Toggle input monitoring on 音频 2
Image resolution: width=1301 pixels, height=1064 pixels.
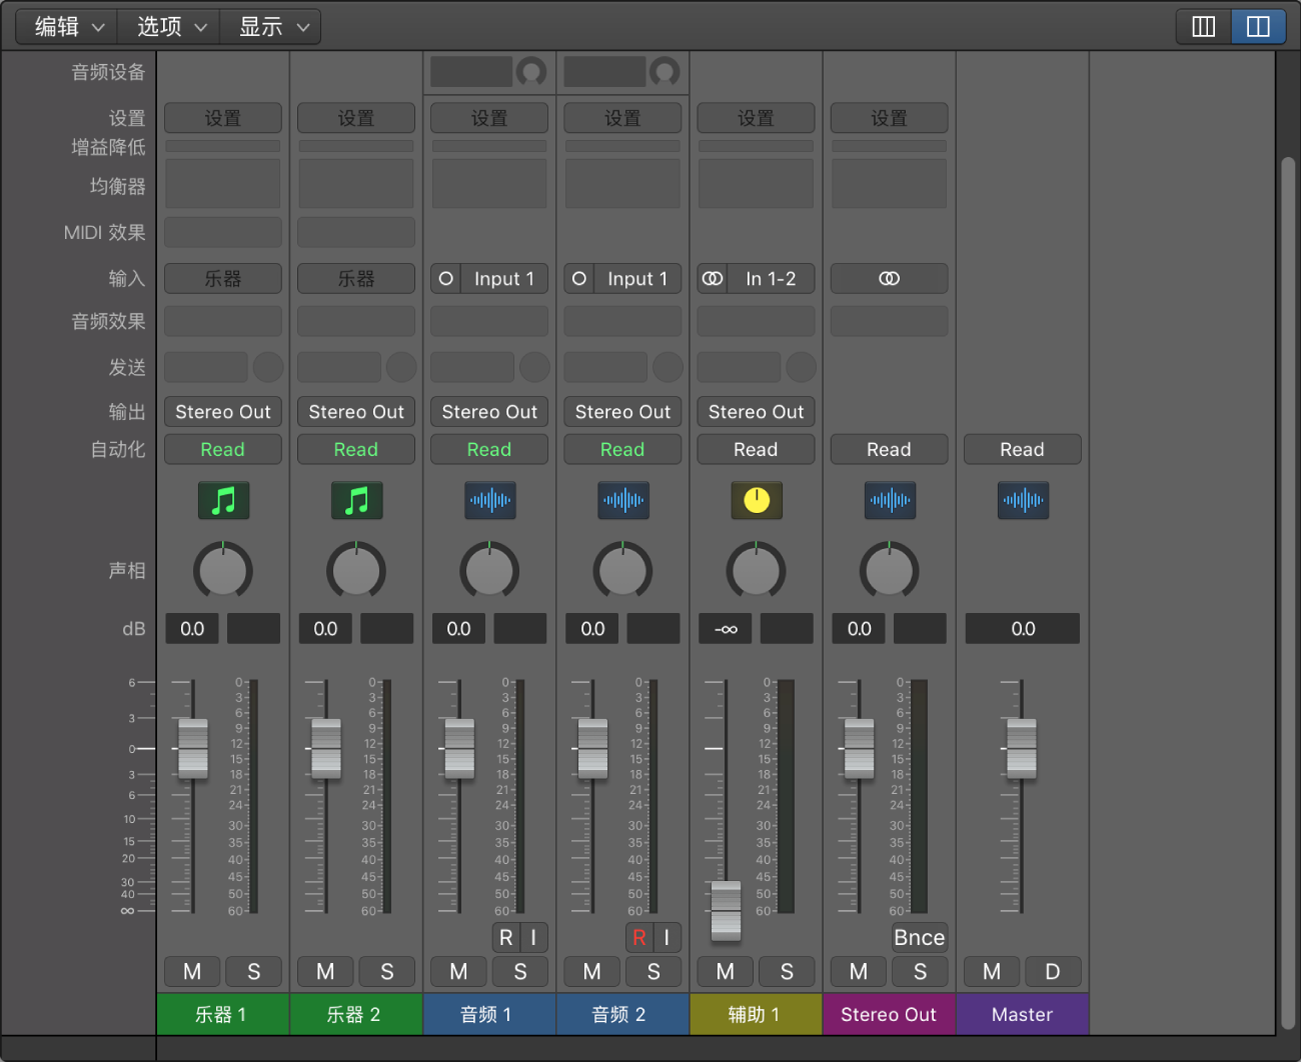(x=667, y=938)
